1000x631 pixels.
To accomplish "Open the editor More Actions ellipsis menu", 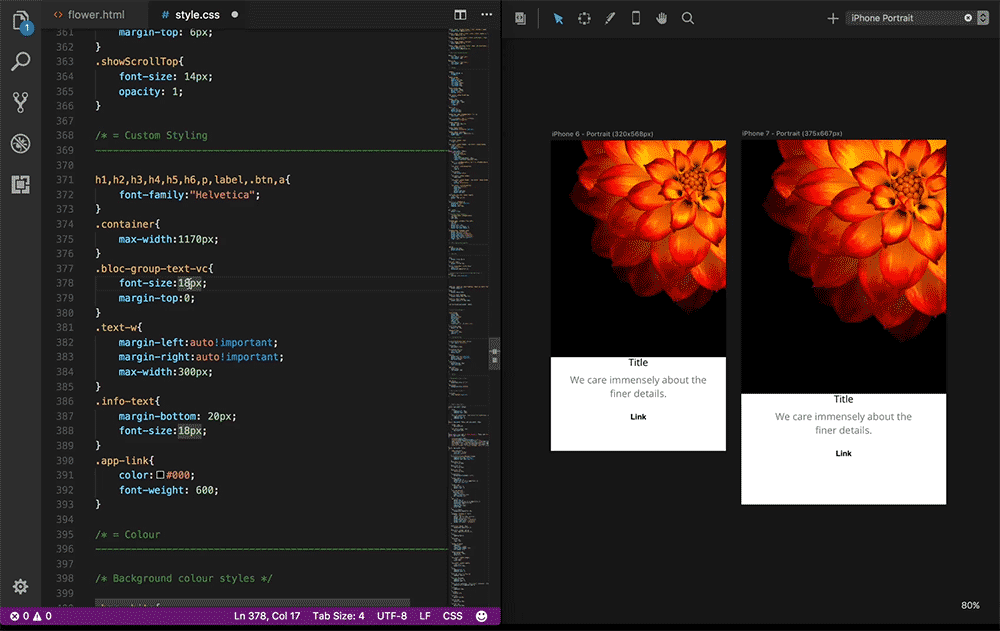I will pyautogui.click(x=487, y=15).
